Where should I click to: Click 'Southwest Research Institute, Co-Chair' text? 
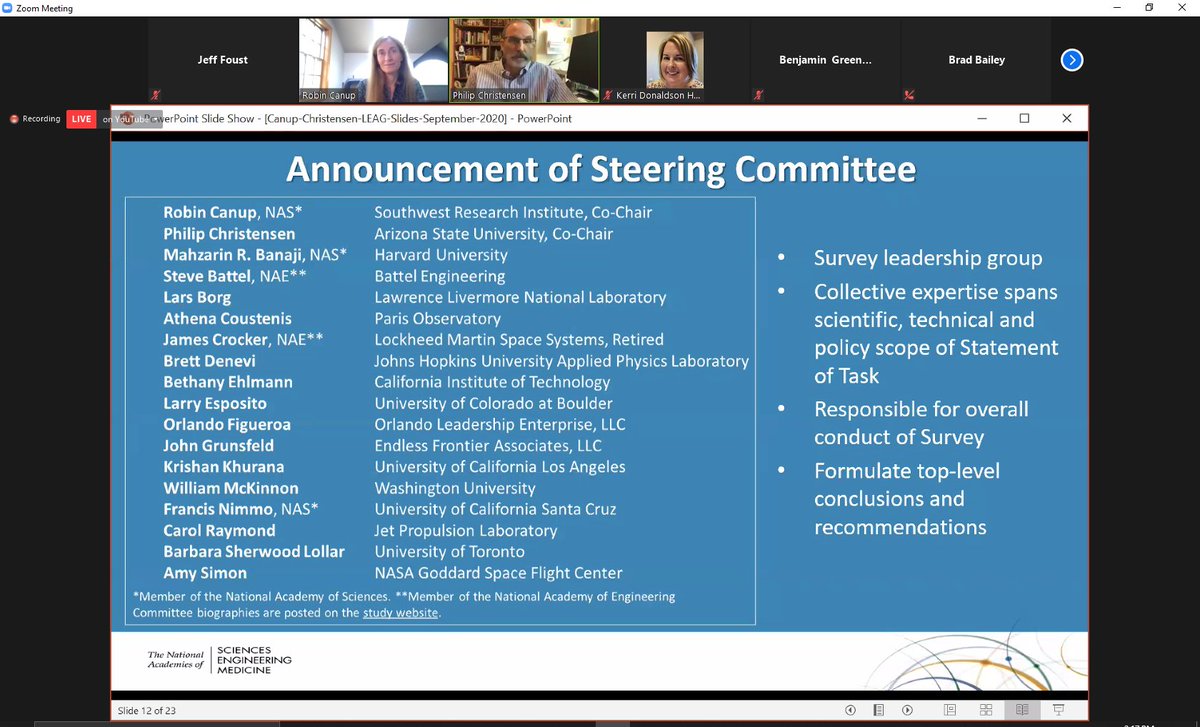click(x=513, y=212)
